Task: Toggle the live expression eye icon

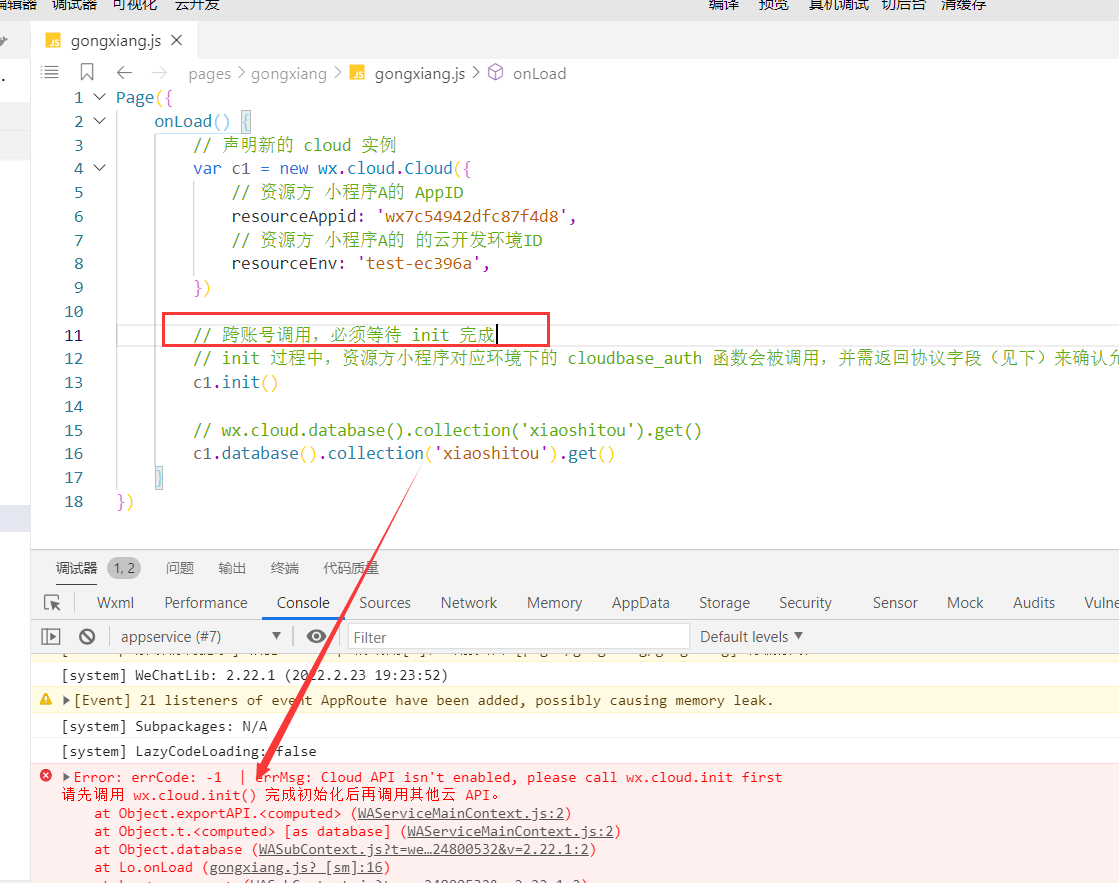Action: 316,636
